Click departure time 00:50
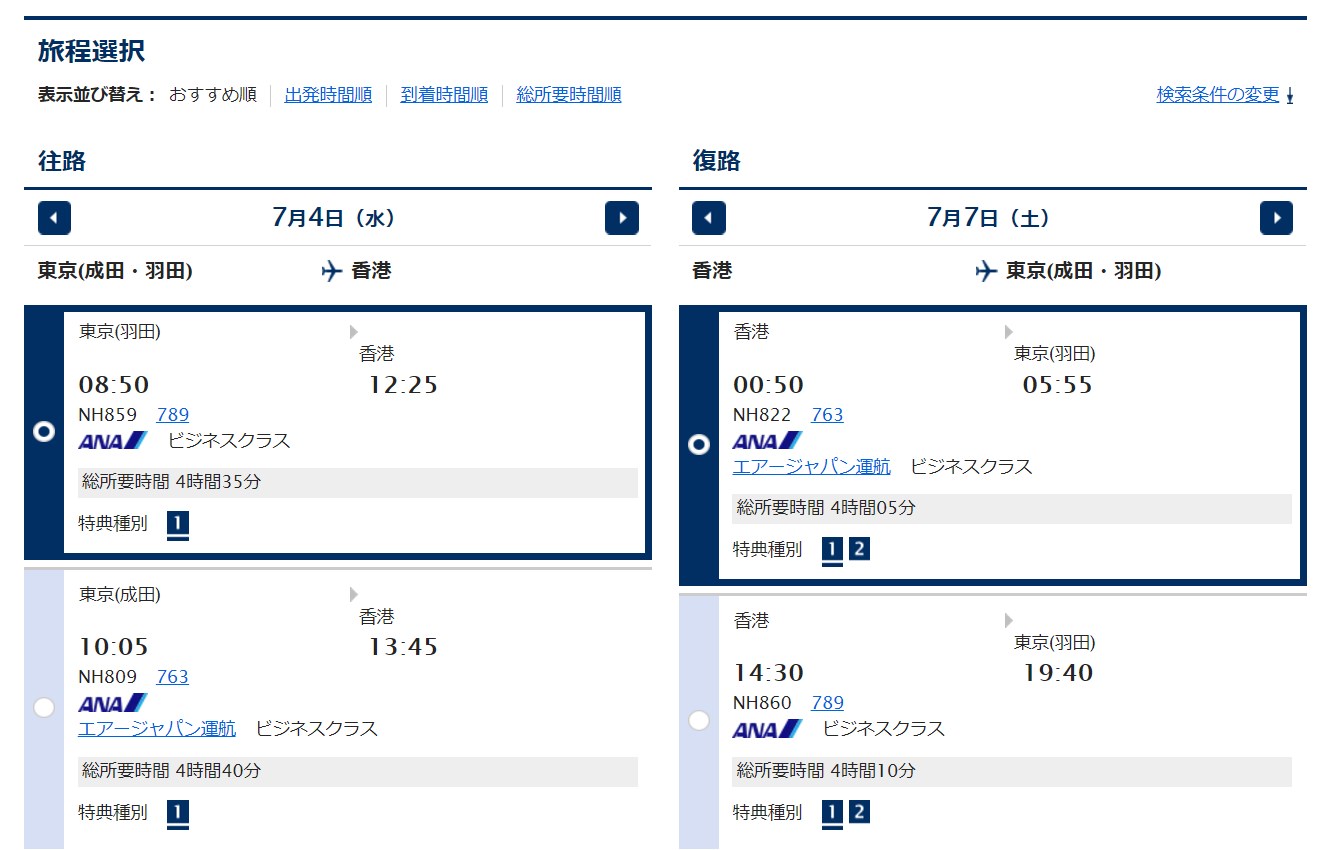 [769, 385]
